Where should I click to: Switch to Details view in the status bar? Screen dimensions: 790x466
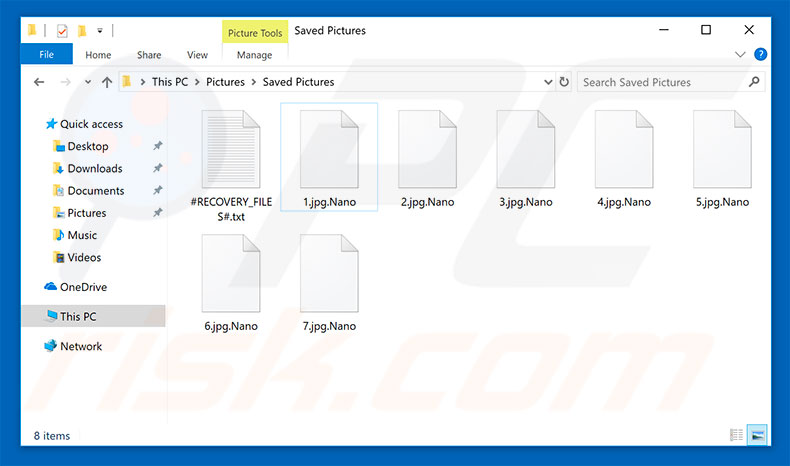(736, 435)
